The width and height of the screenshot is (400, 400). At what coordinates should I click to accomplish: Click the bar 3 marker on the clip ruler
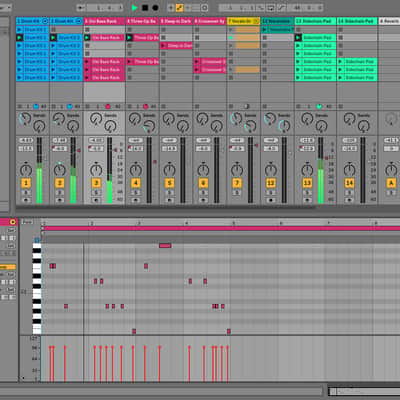pyautogui.click(x=139, y=223)
